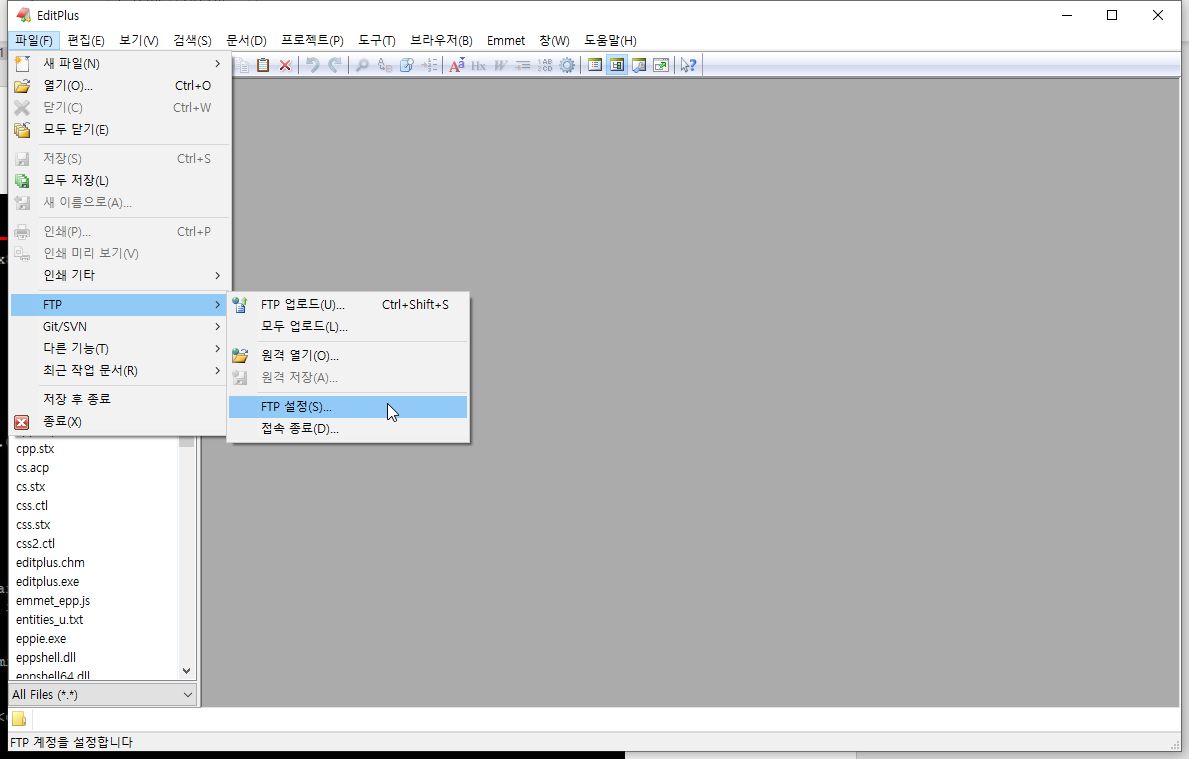Click the red X Delete toolbar icon

pos(285,65)
